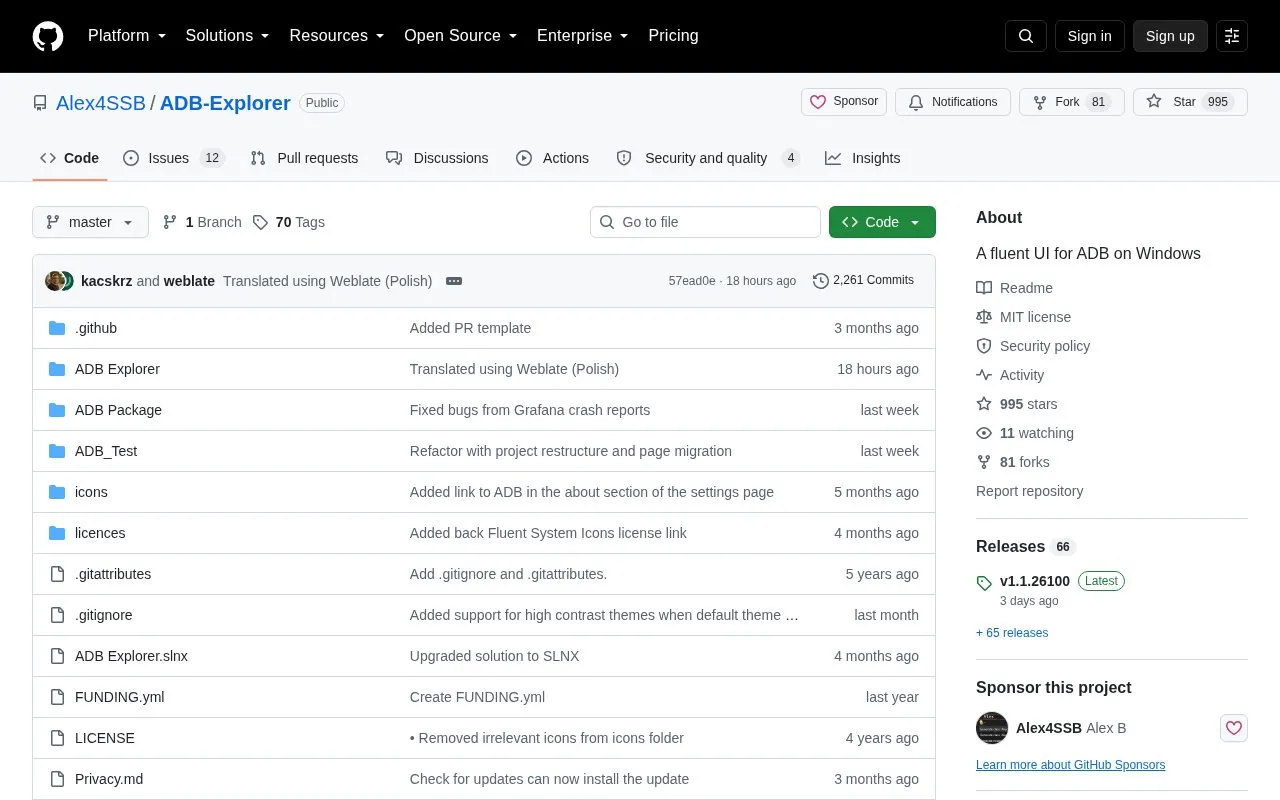The height and width of the screenshot is (800, 1280).
Task: Click the heart sponsor button beside Alex4SSB
Action: click(1234, 728)
